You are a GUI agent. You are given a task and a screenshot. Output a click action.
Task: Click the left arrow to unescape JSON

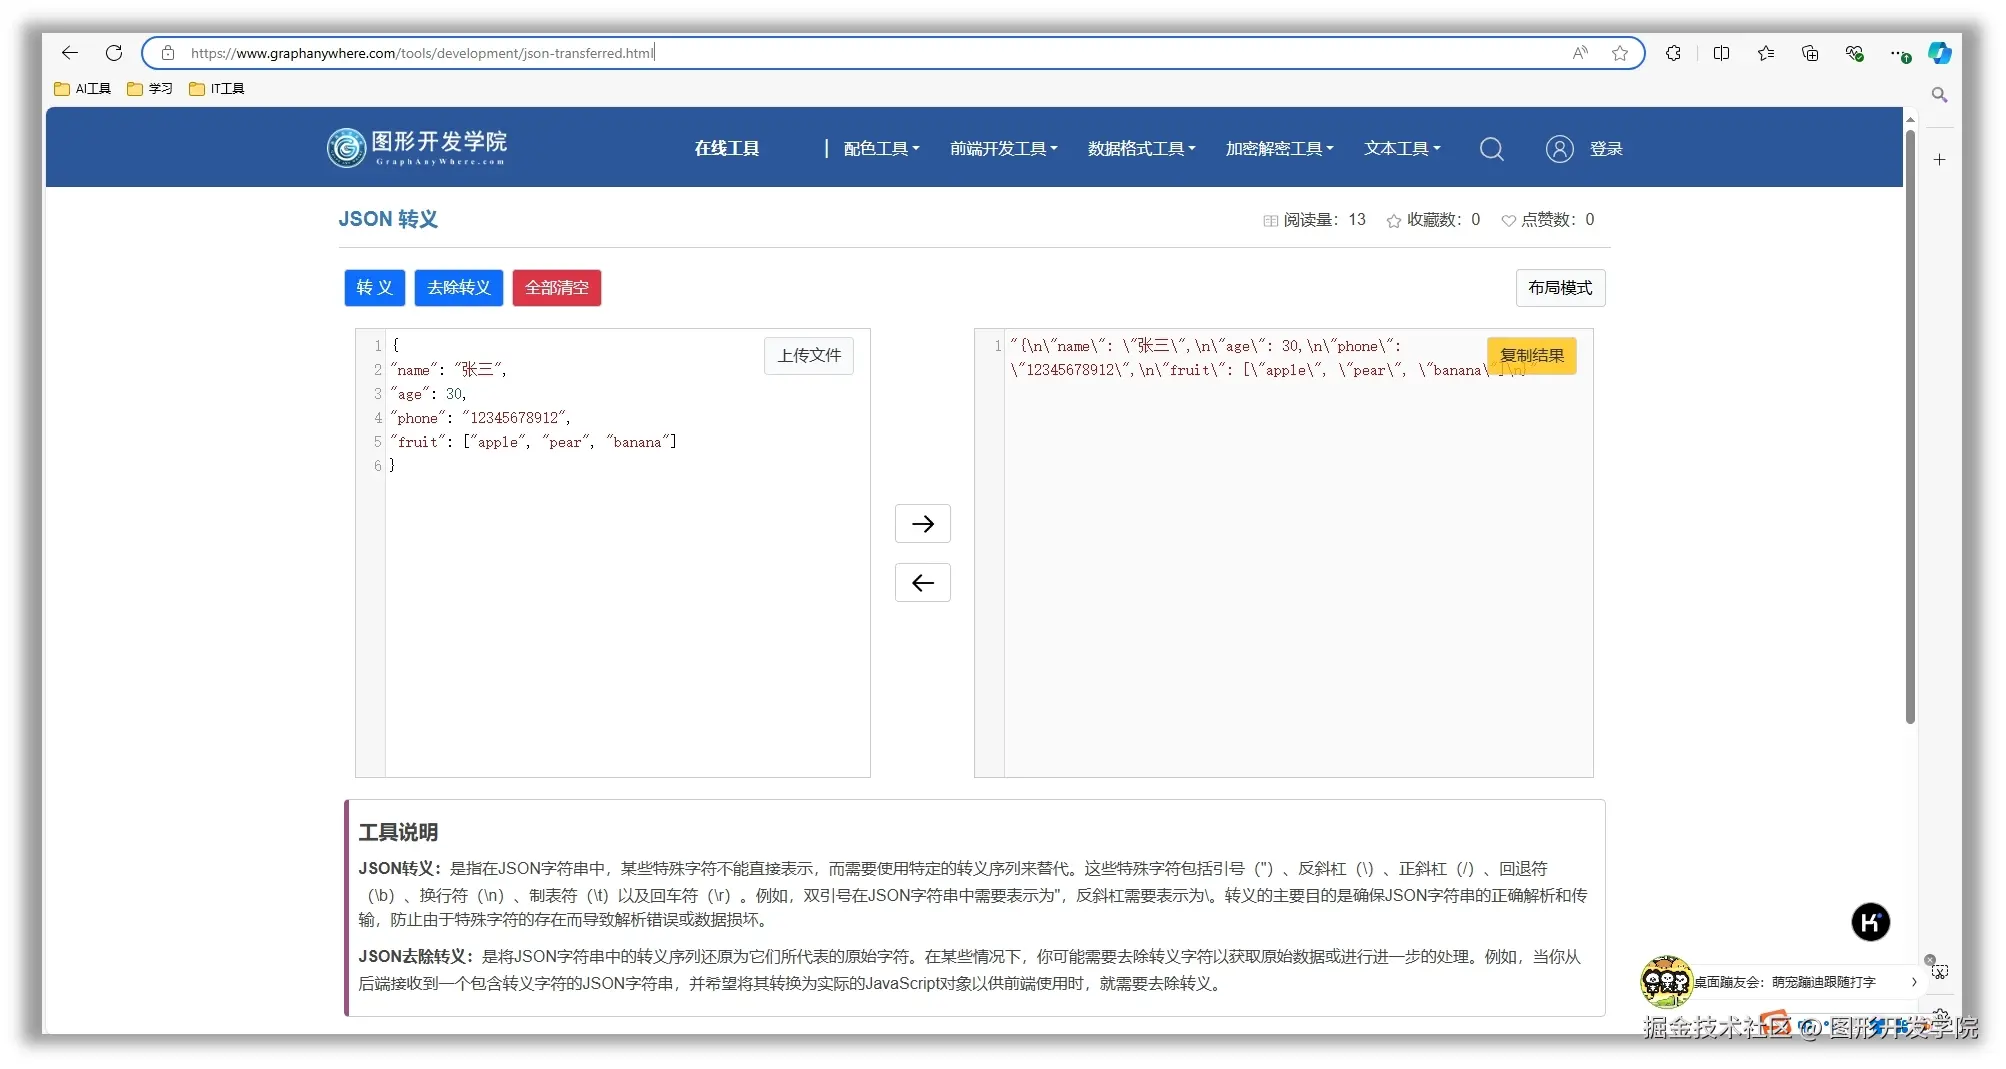(922, 582)
